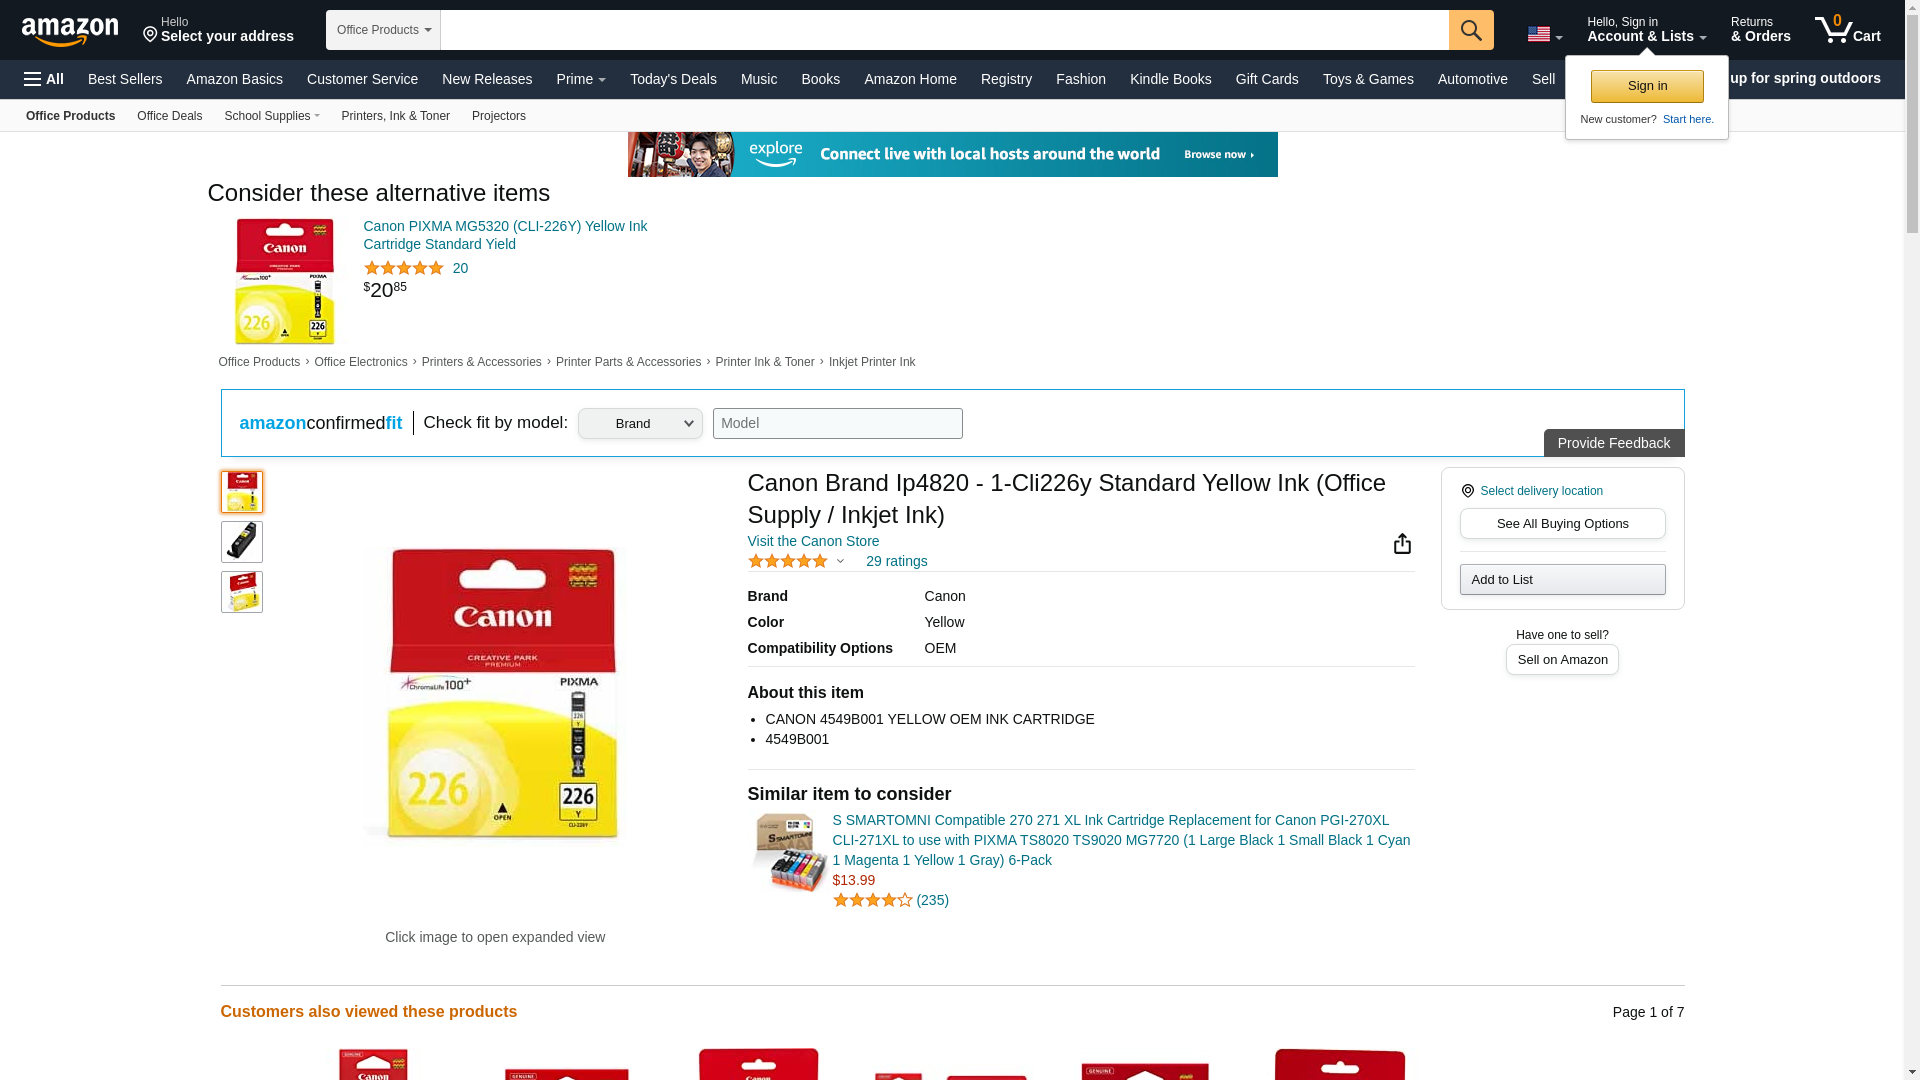
Task: Click the share icon beside product title
Action: (1402, 543)
